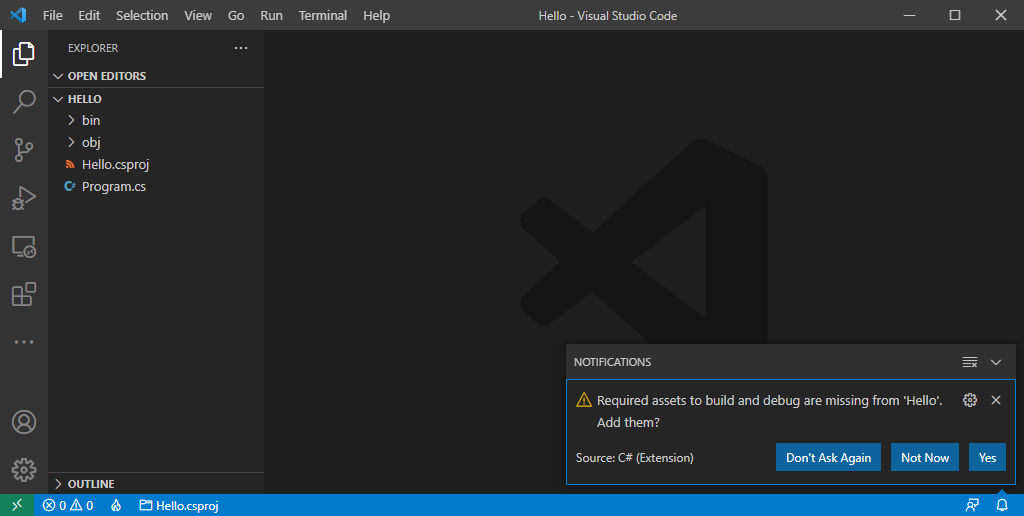Open the View menu
The image size is (1024, 516).
click(x=198, y=15)
